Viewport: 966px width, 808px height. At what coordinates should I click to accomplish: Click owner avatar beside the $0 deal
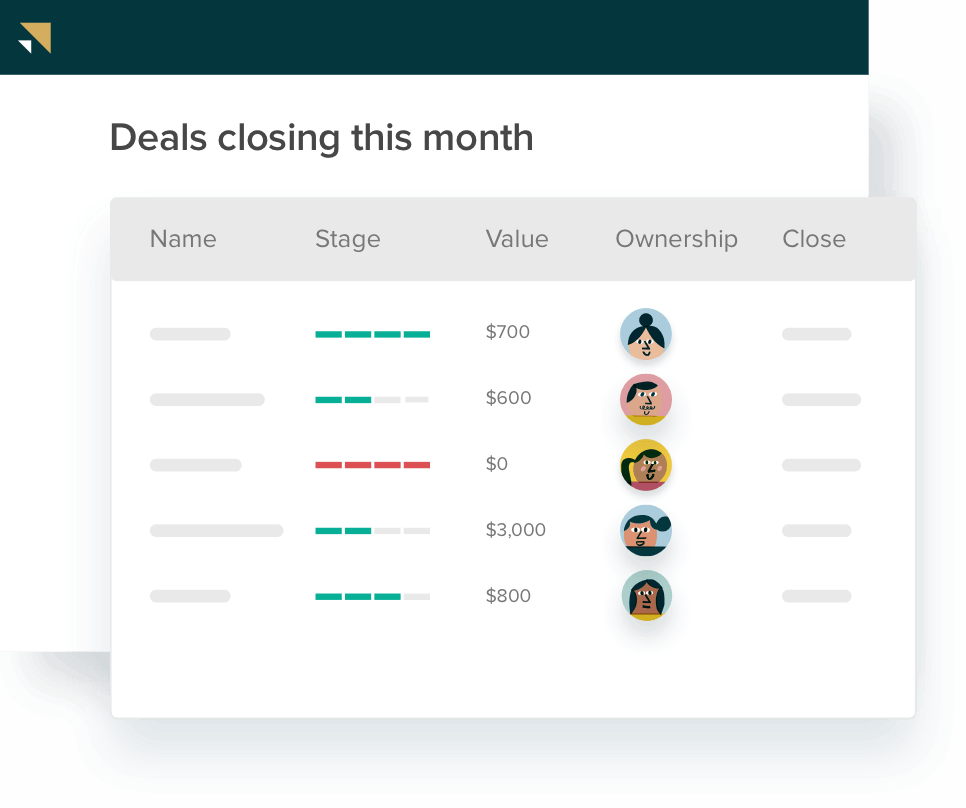tap(645, 465)
